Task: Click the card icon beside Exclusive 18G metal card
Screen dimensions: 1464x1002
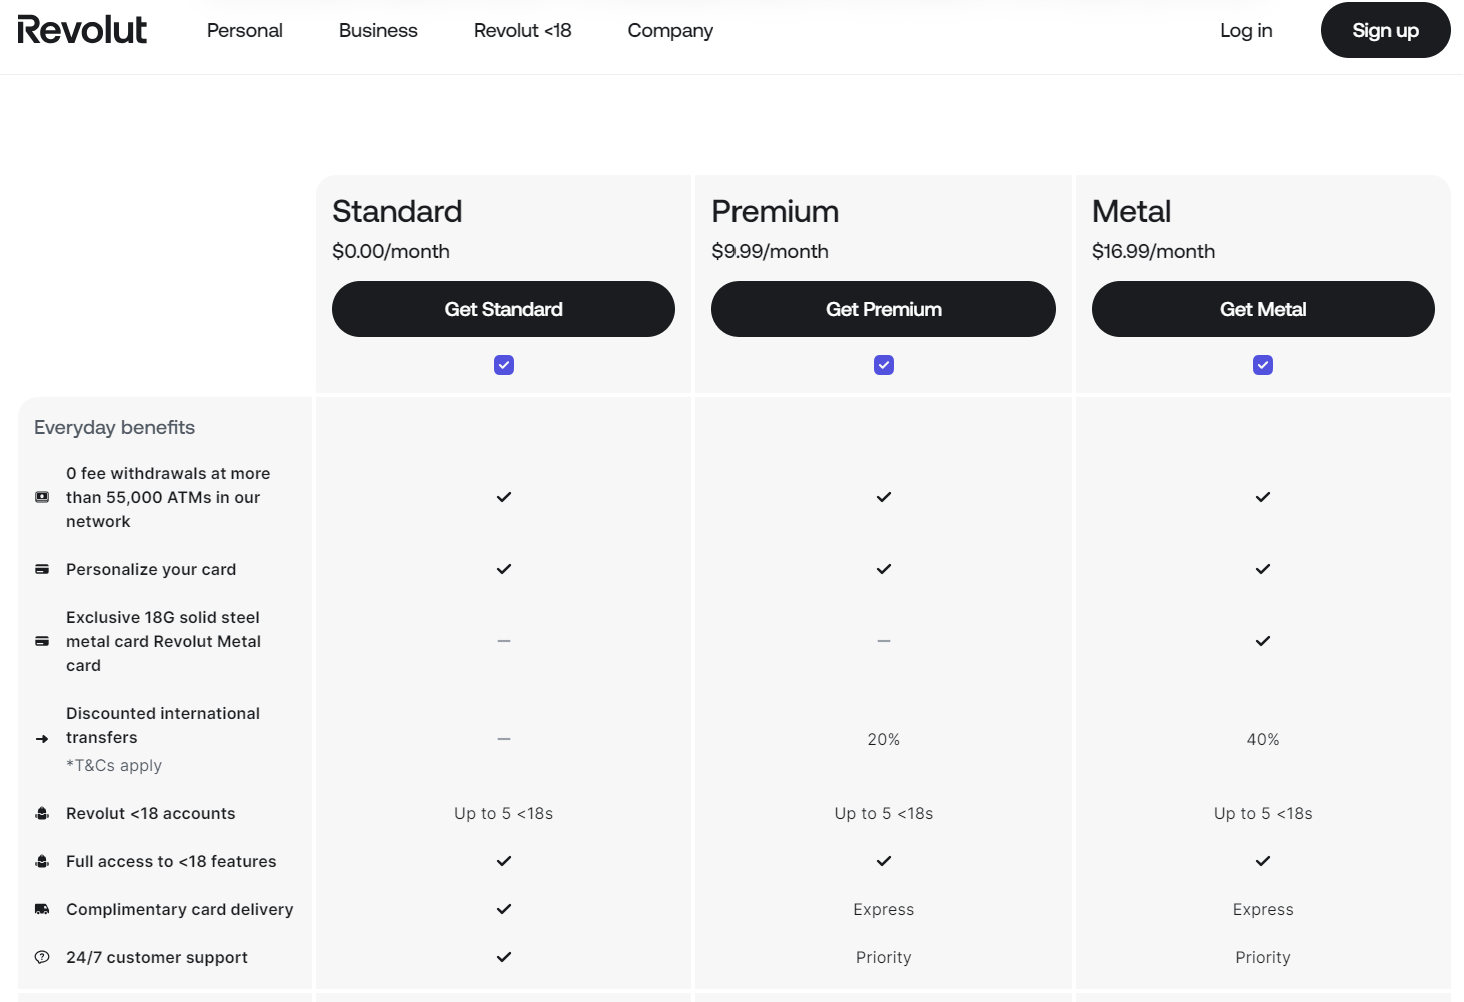Action: (x=42, y=641)
